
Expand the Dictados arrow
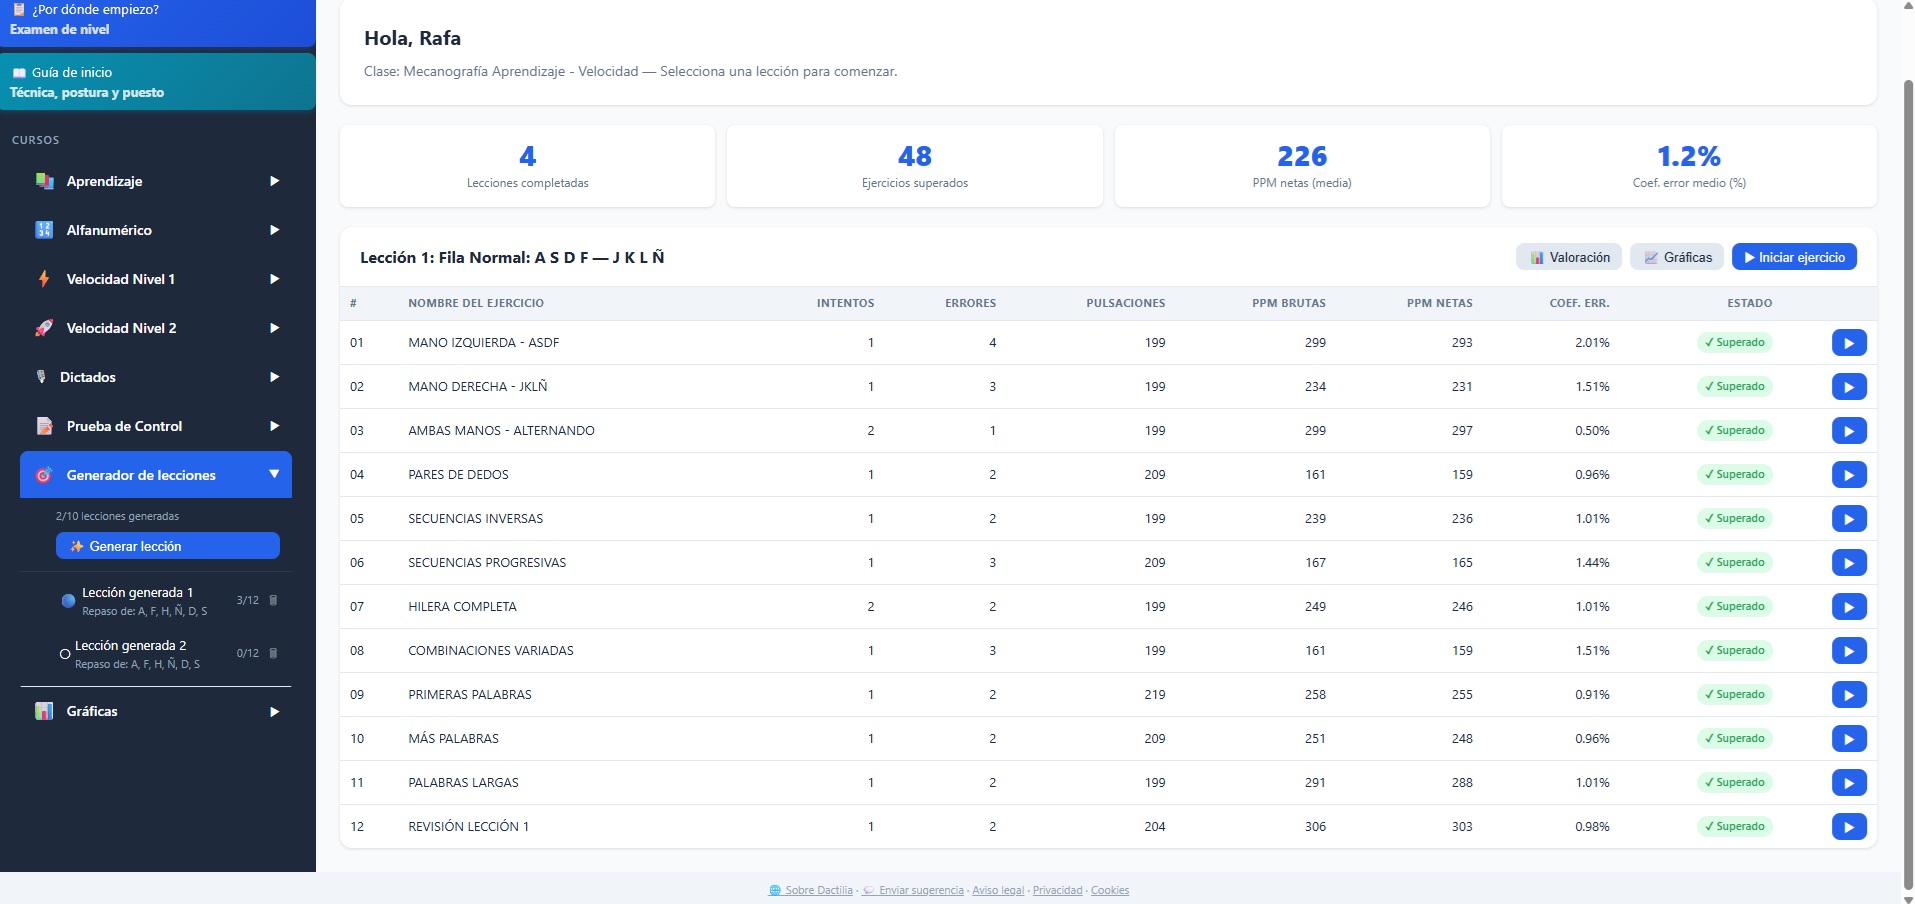coord(274,377)
